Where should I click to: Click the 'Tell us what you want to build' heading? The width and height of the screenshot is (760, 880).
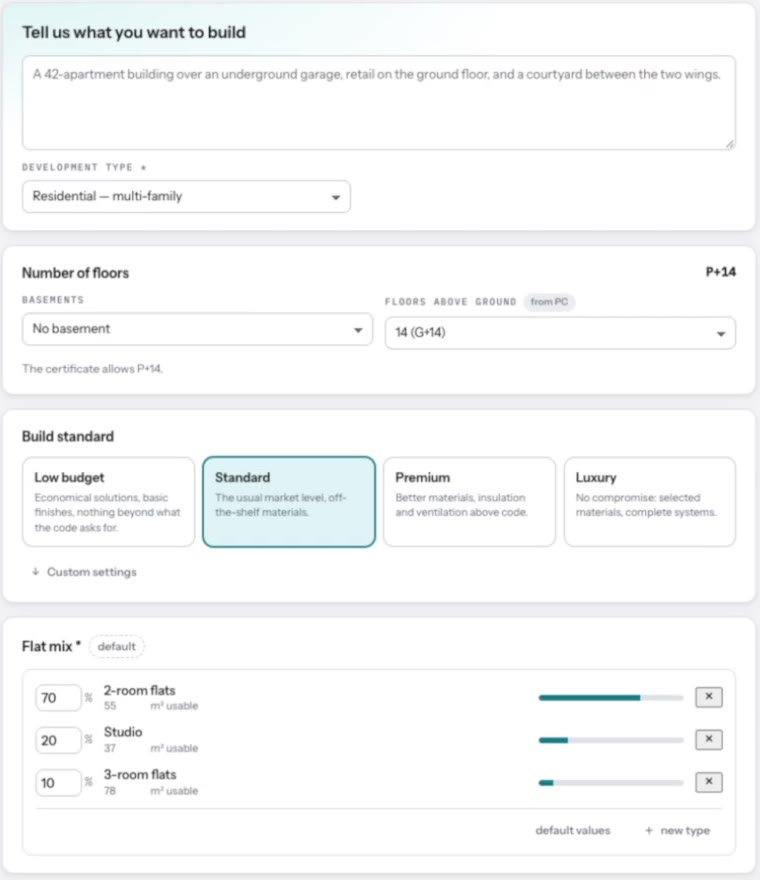pyautogui.click(x=134, y=32)
